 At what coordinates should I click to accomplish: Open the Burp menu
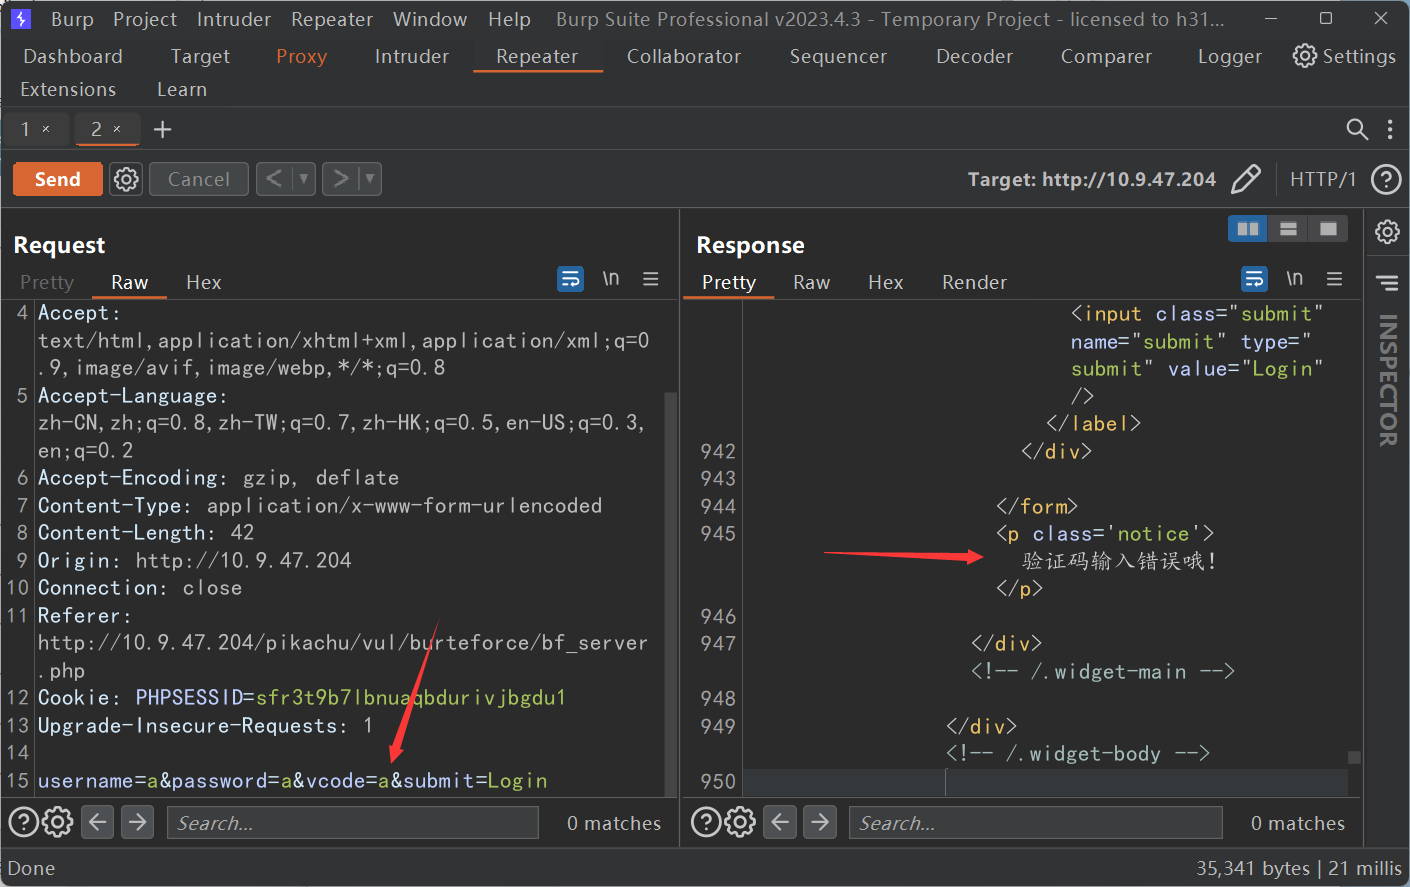pos(72,19)
